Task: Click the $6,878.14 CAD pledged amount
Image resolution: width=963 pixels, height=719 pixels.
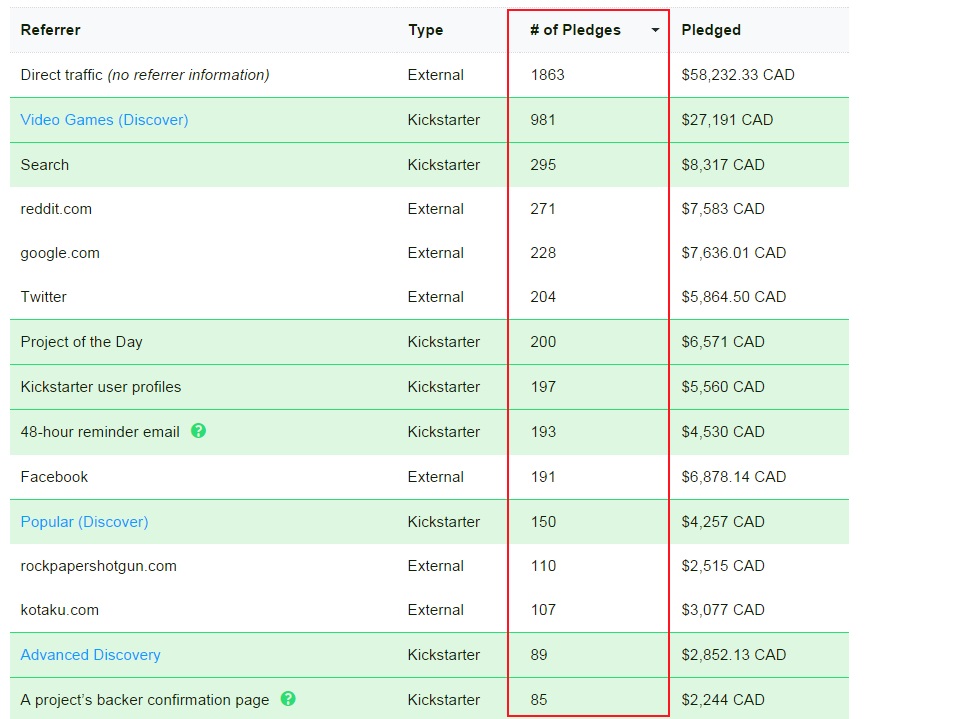Action: tap(734, 477)
